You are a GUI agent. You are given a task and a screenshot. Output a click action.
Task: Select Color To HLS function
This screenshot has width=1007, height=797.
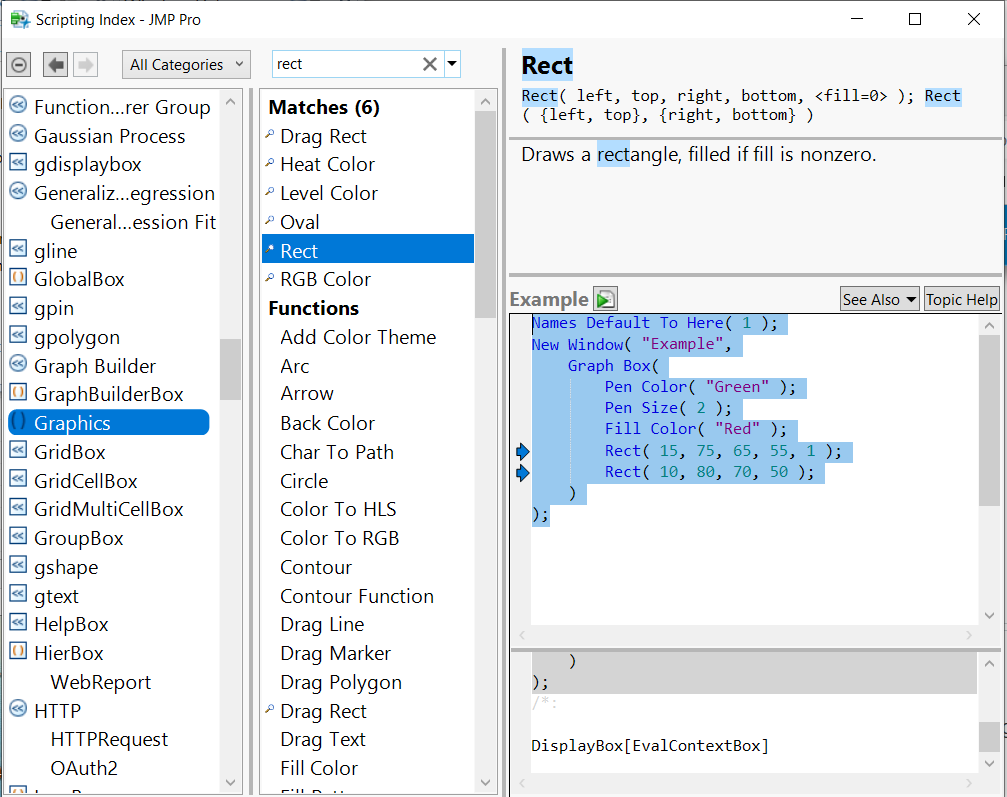338,509
